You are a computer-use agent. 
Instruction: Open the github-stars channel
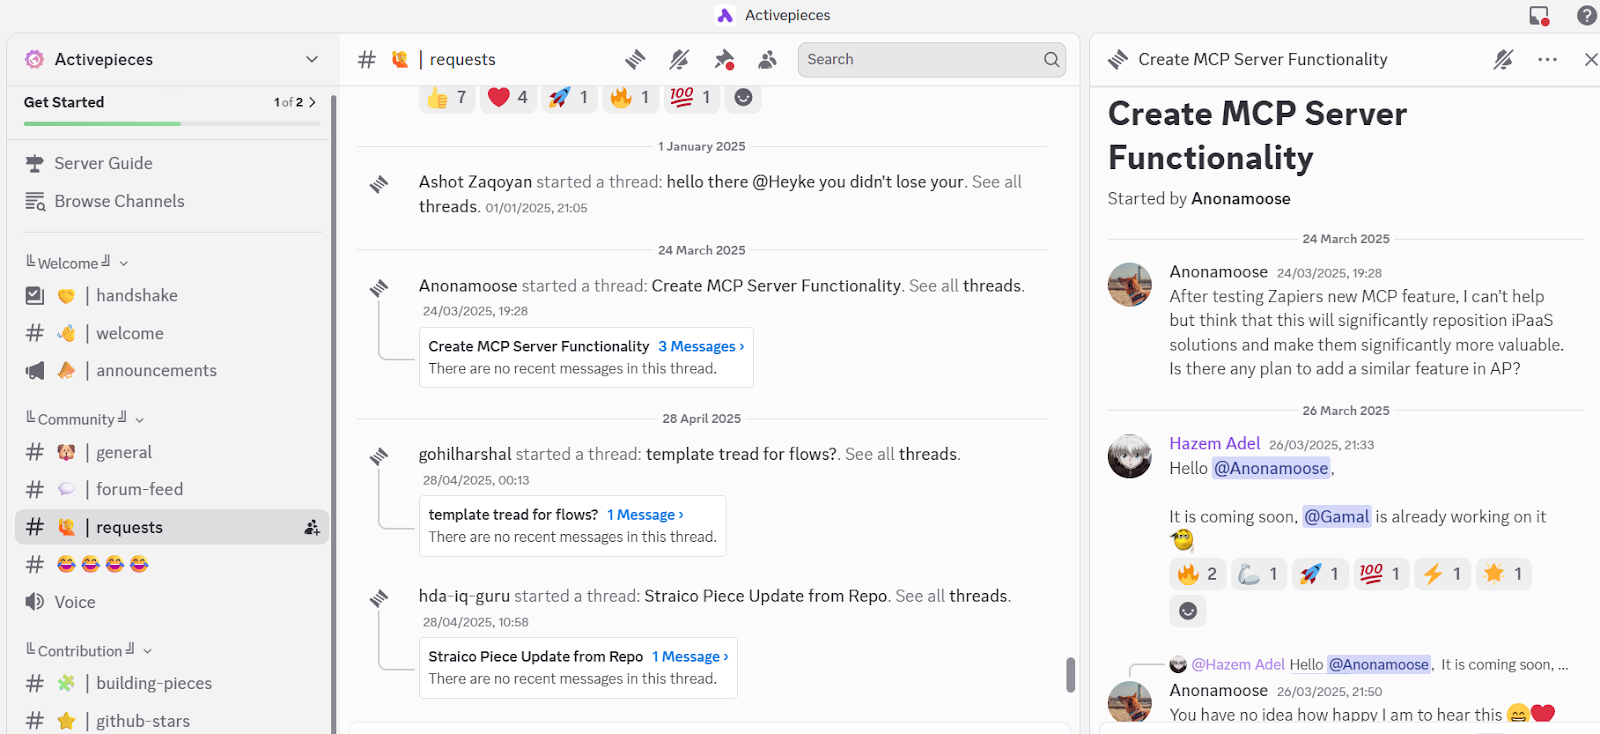click(170, 720)
